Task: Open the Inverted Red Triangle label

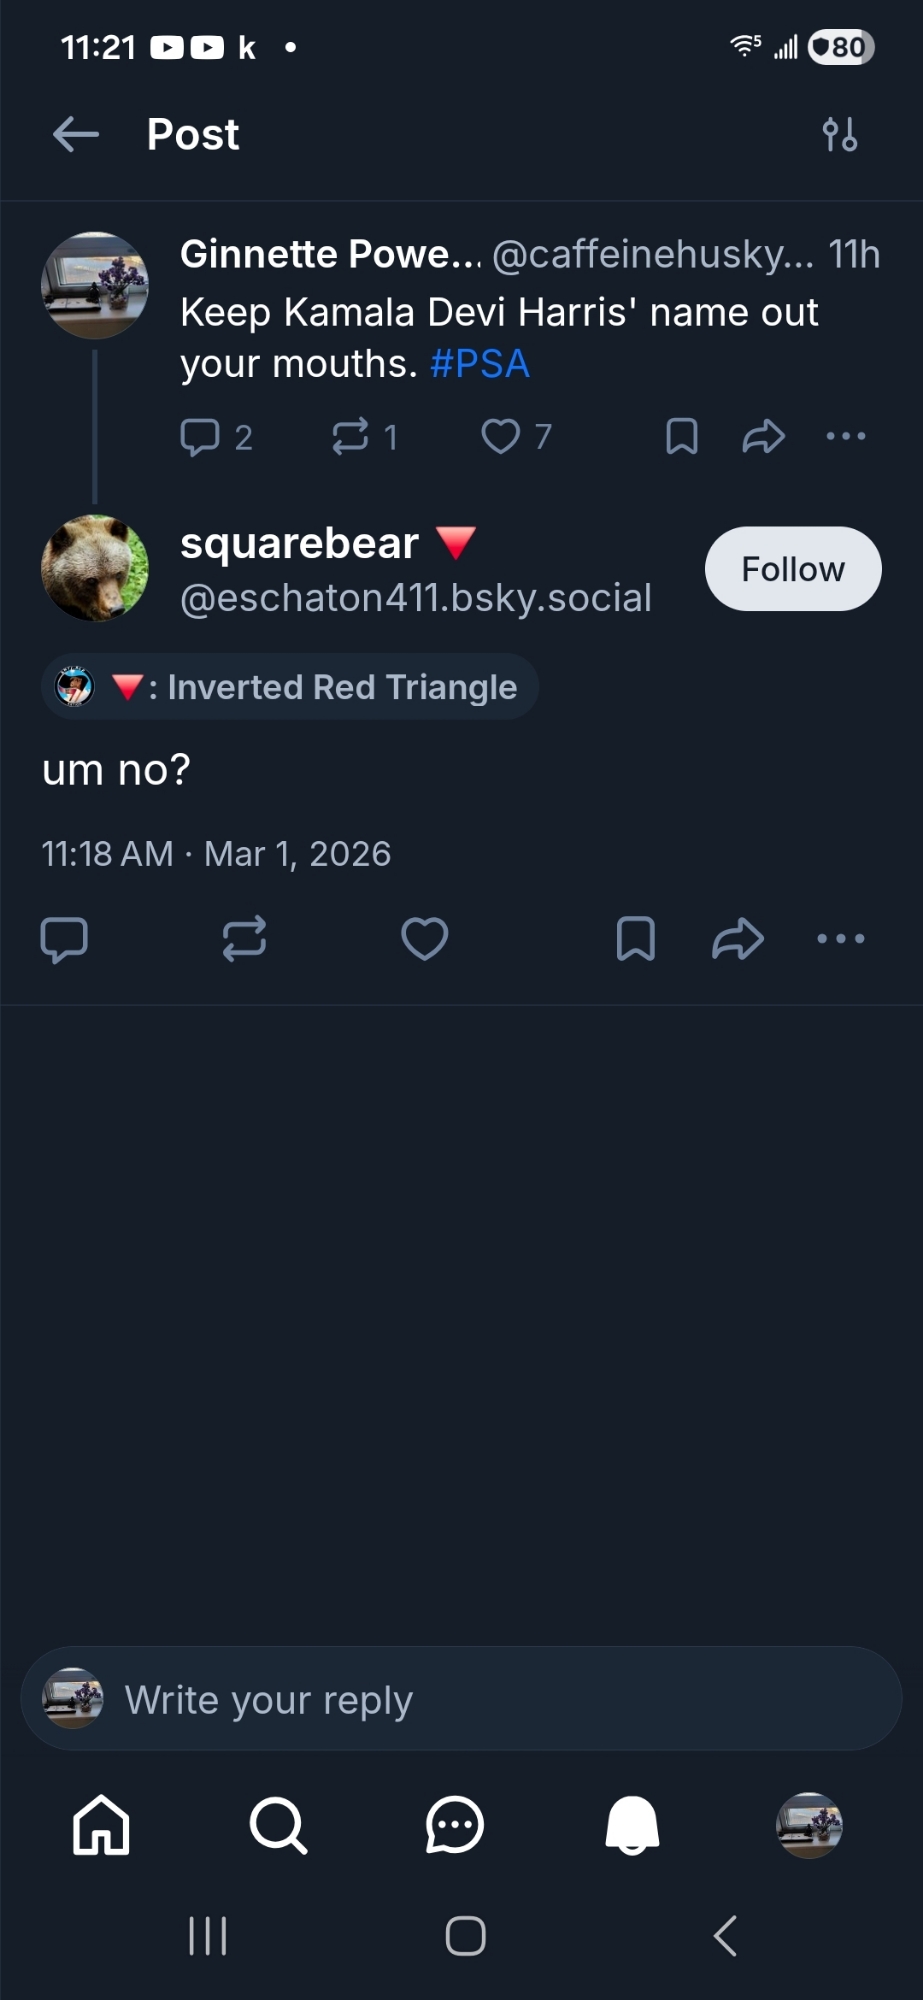Action: click(x=290, y=687)
